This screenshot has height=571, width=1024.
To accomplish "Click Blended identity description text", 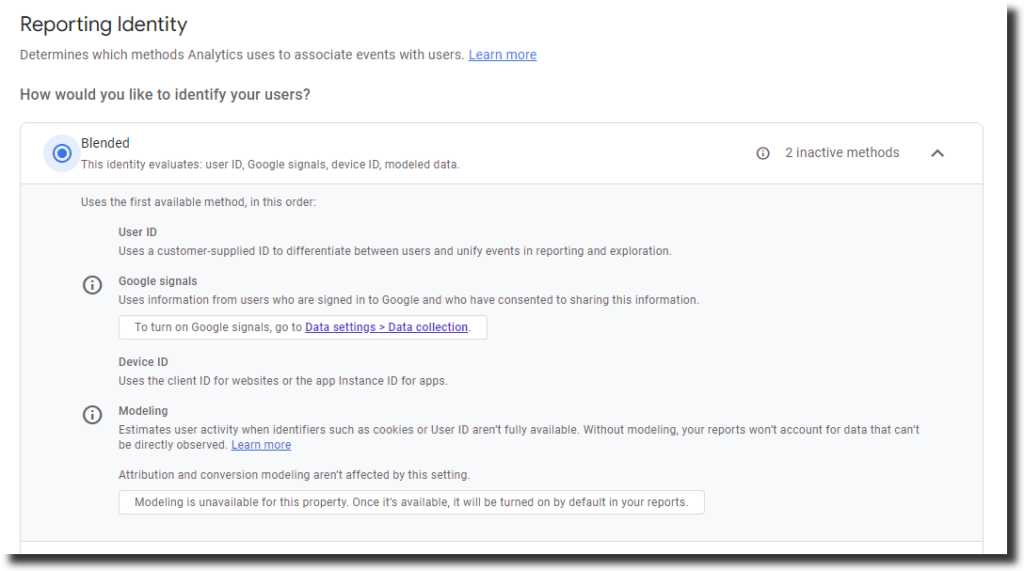I will tap(270, 164).
